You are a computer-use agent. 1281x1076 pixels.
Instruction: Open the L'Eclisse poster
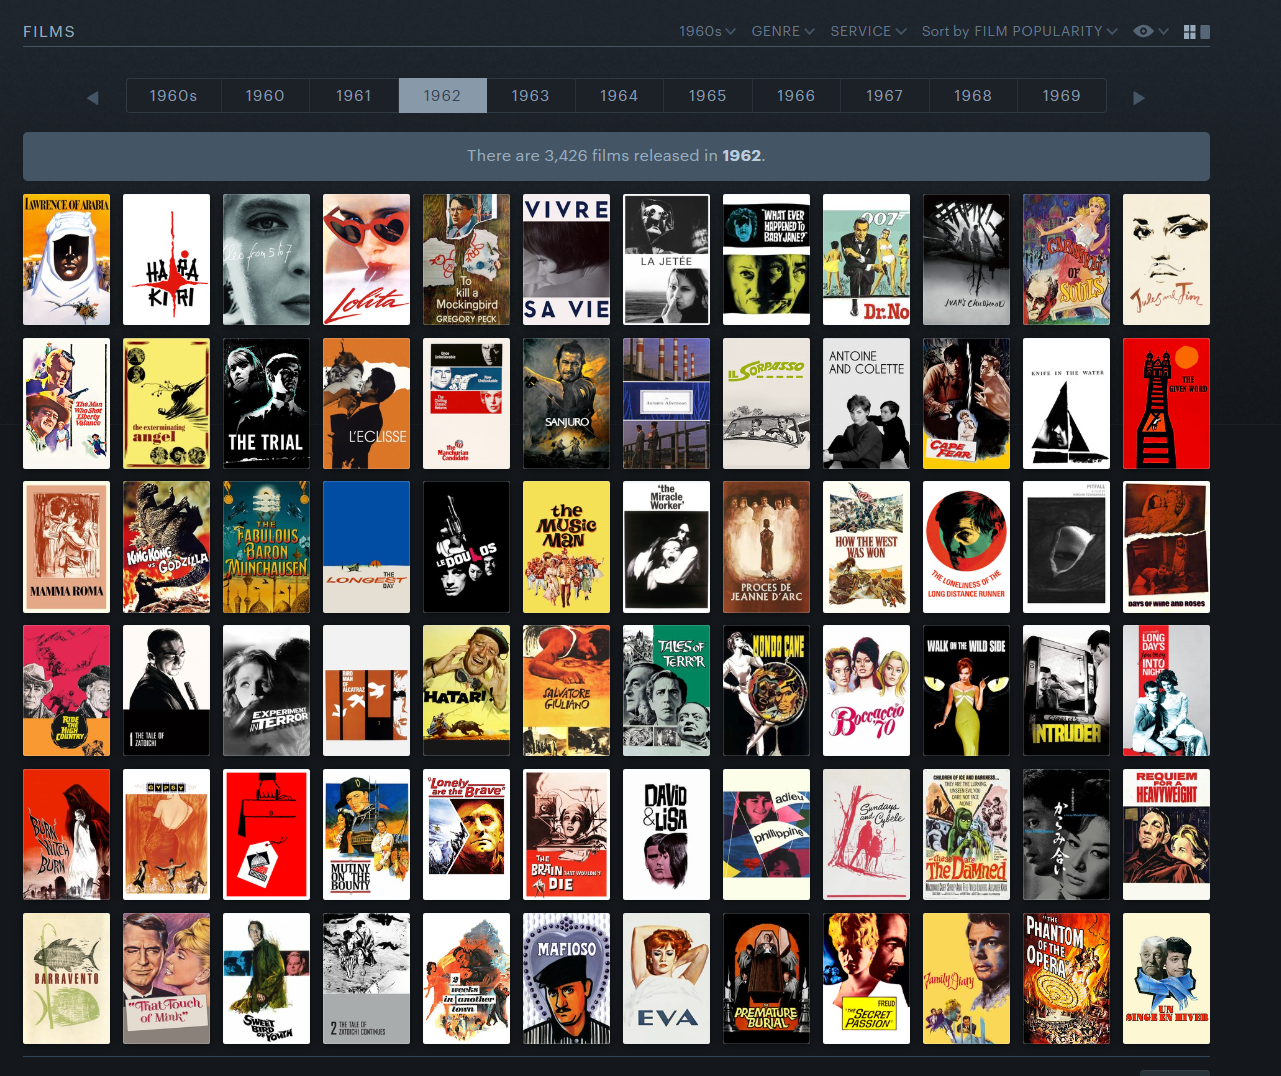pos(367,404)
